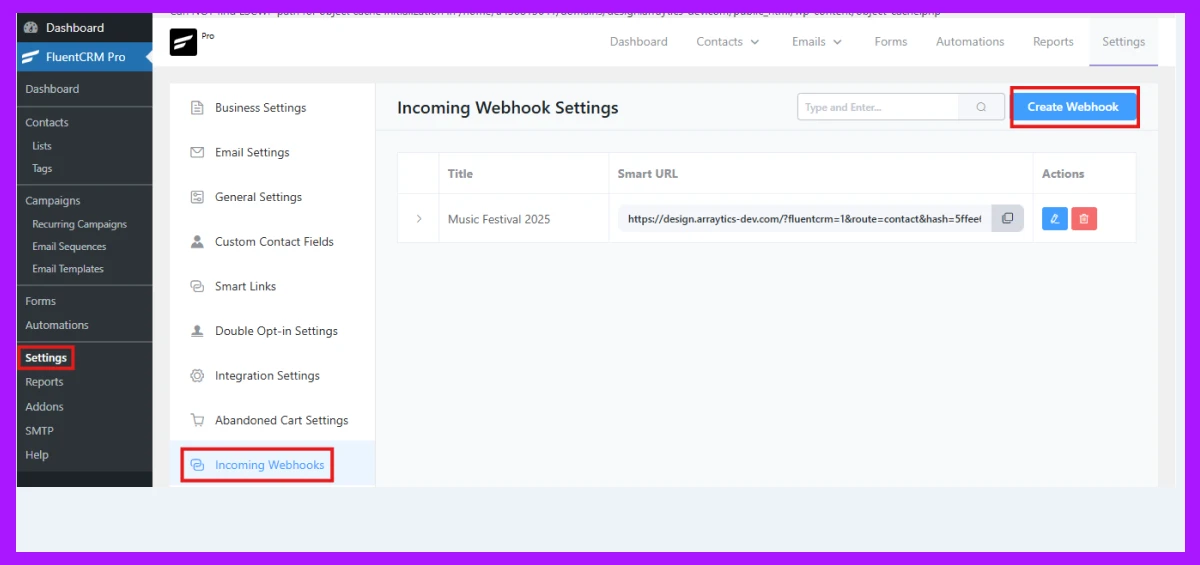
Task: Edit the Music Festival 2025 webhook
Action: (1055, 219)
